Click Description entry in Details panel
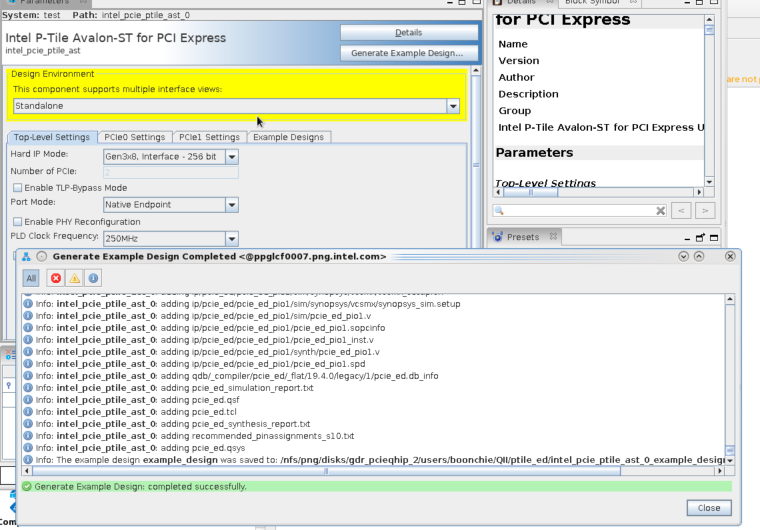This screenshot has width=760, height=530. click(528, 94)
